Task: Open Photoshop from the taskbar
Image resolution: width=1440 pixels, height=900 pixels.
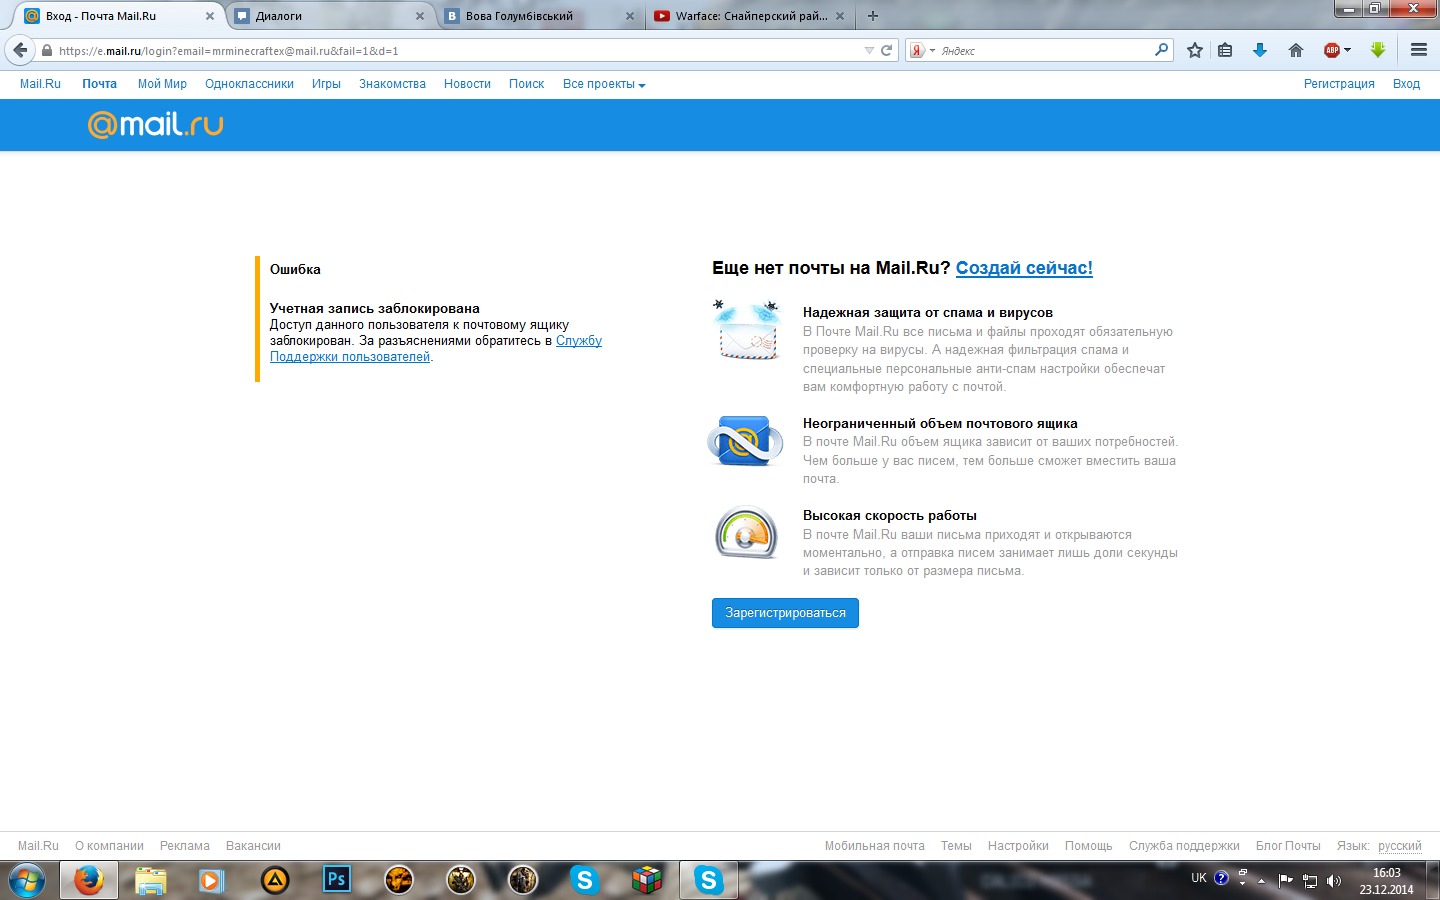Action: [337, 880]
